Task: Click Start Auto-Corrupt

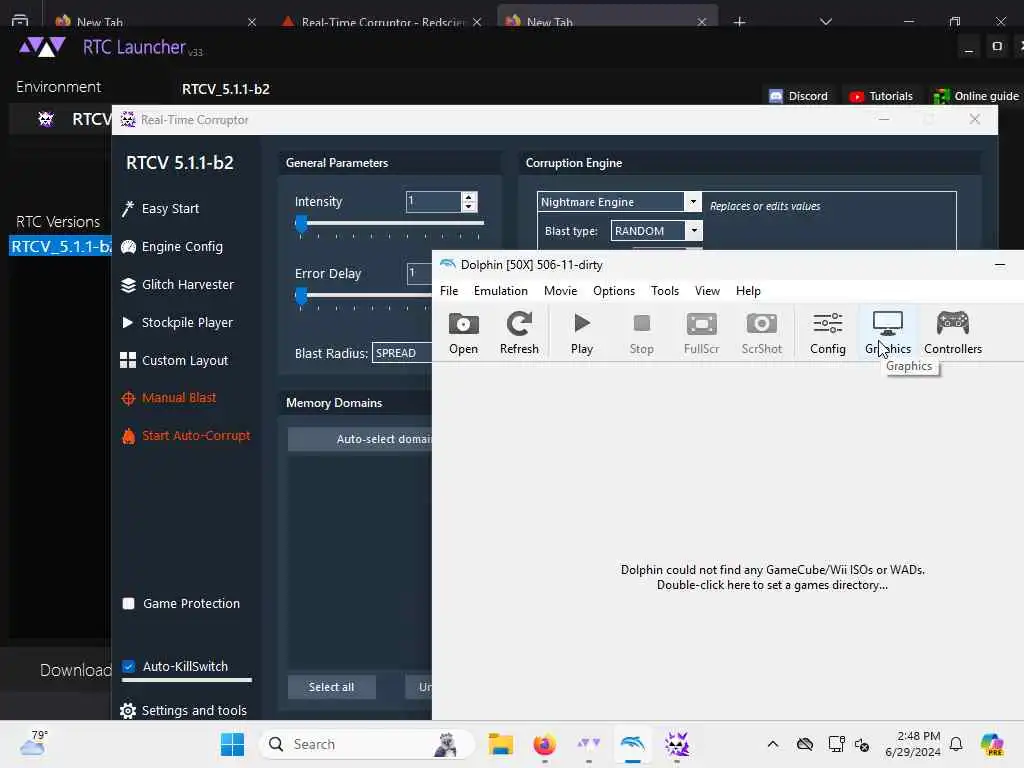Action: coord(186,436)
